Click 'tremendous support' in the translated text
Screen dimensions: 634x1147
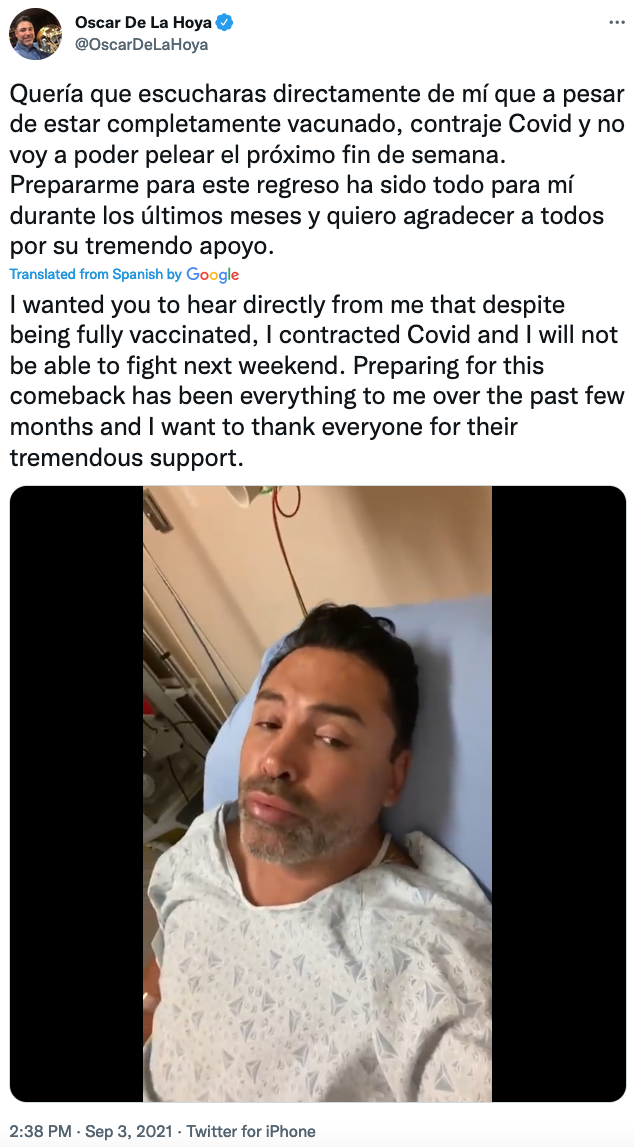pyautogui.click(x=125, y=459)
